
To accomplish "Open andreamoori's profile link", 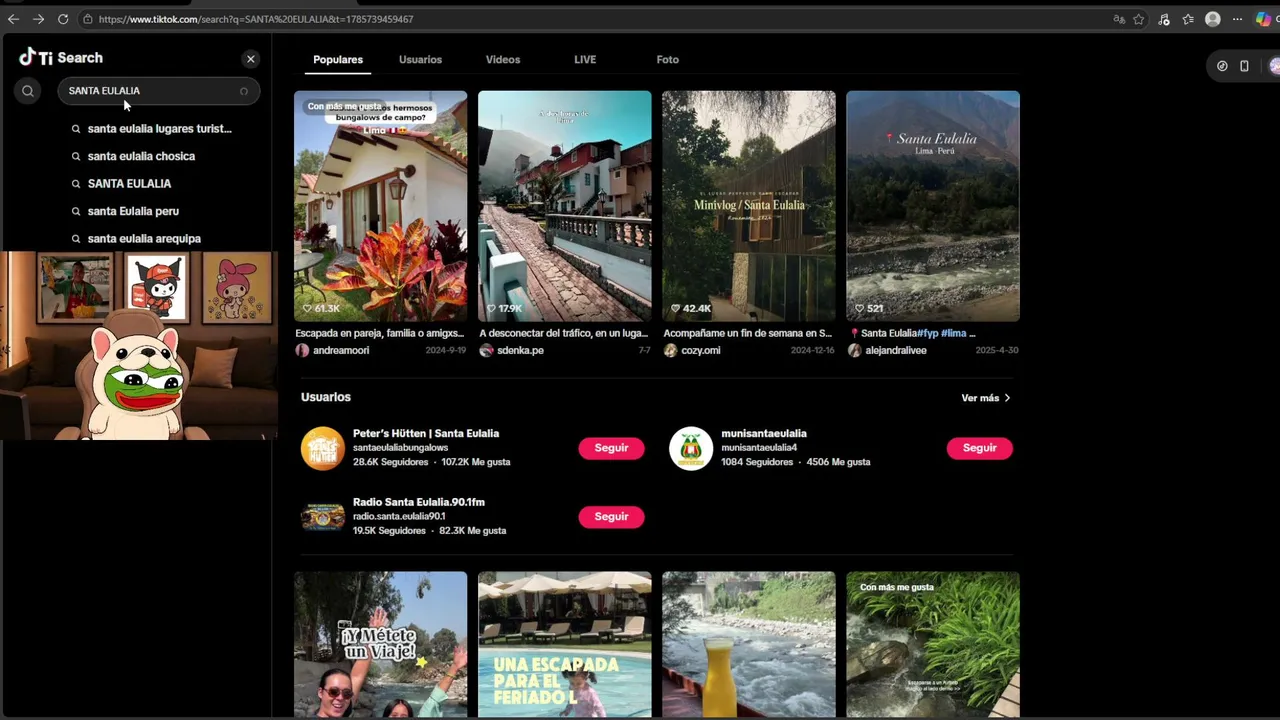I will (341, 351).
